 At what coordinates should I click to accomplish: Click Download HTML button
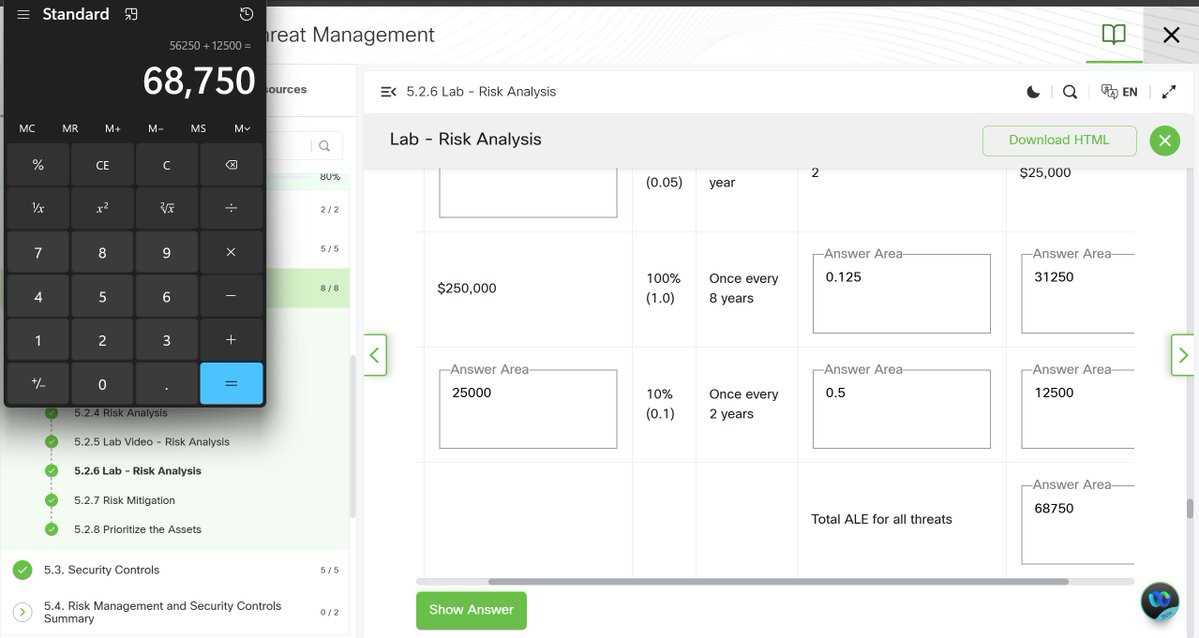tap(1059, 140)
